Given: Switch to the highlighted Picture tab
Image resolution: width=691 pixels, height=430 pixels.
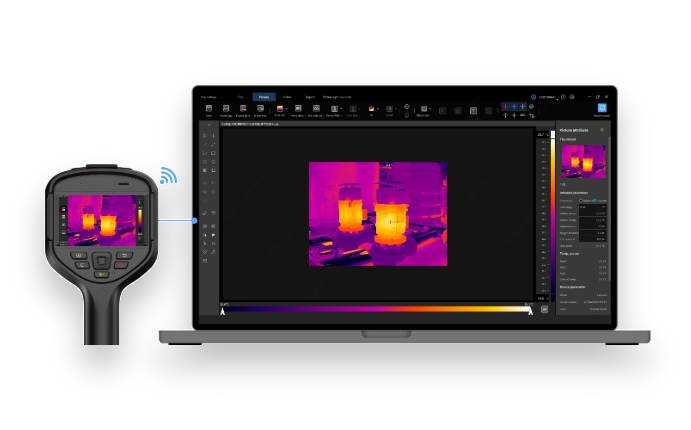Looking at the screenshot, I should coord(264,97).
